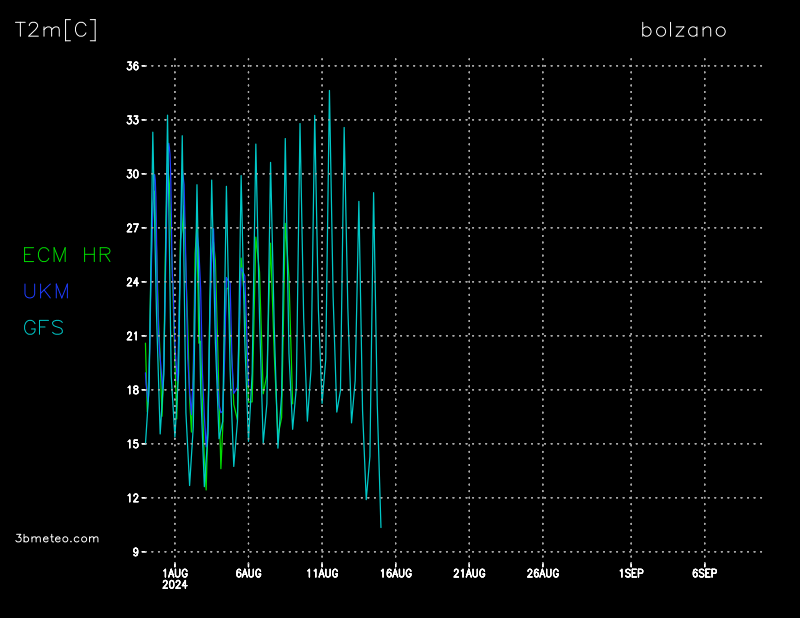
Task: Click the 11AUG date marker
Action: [322, 573]
